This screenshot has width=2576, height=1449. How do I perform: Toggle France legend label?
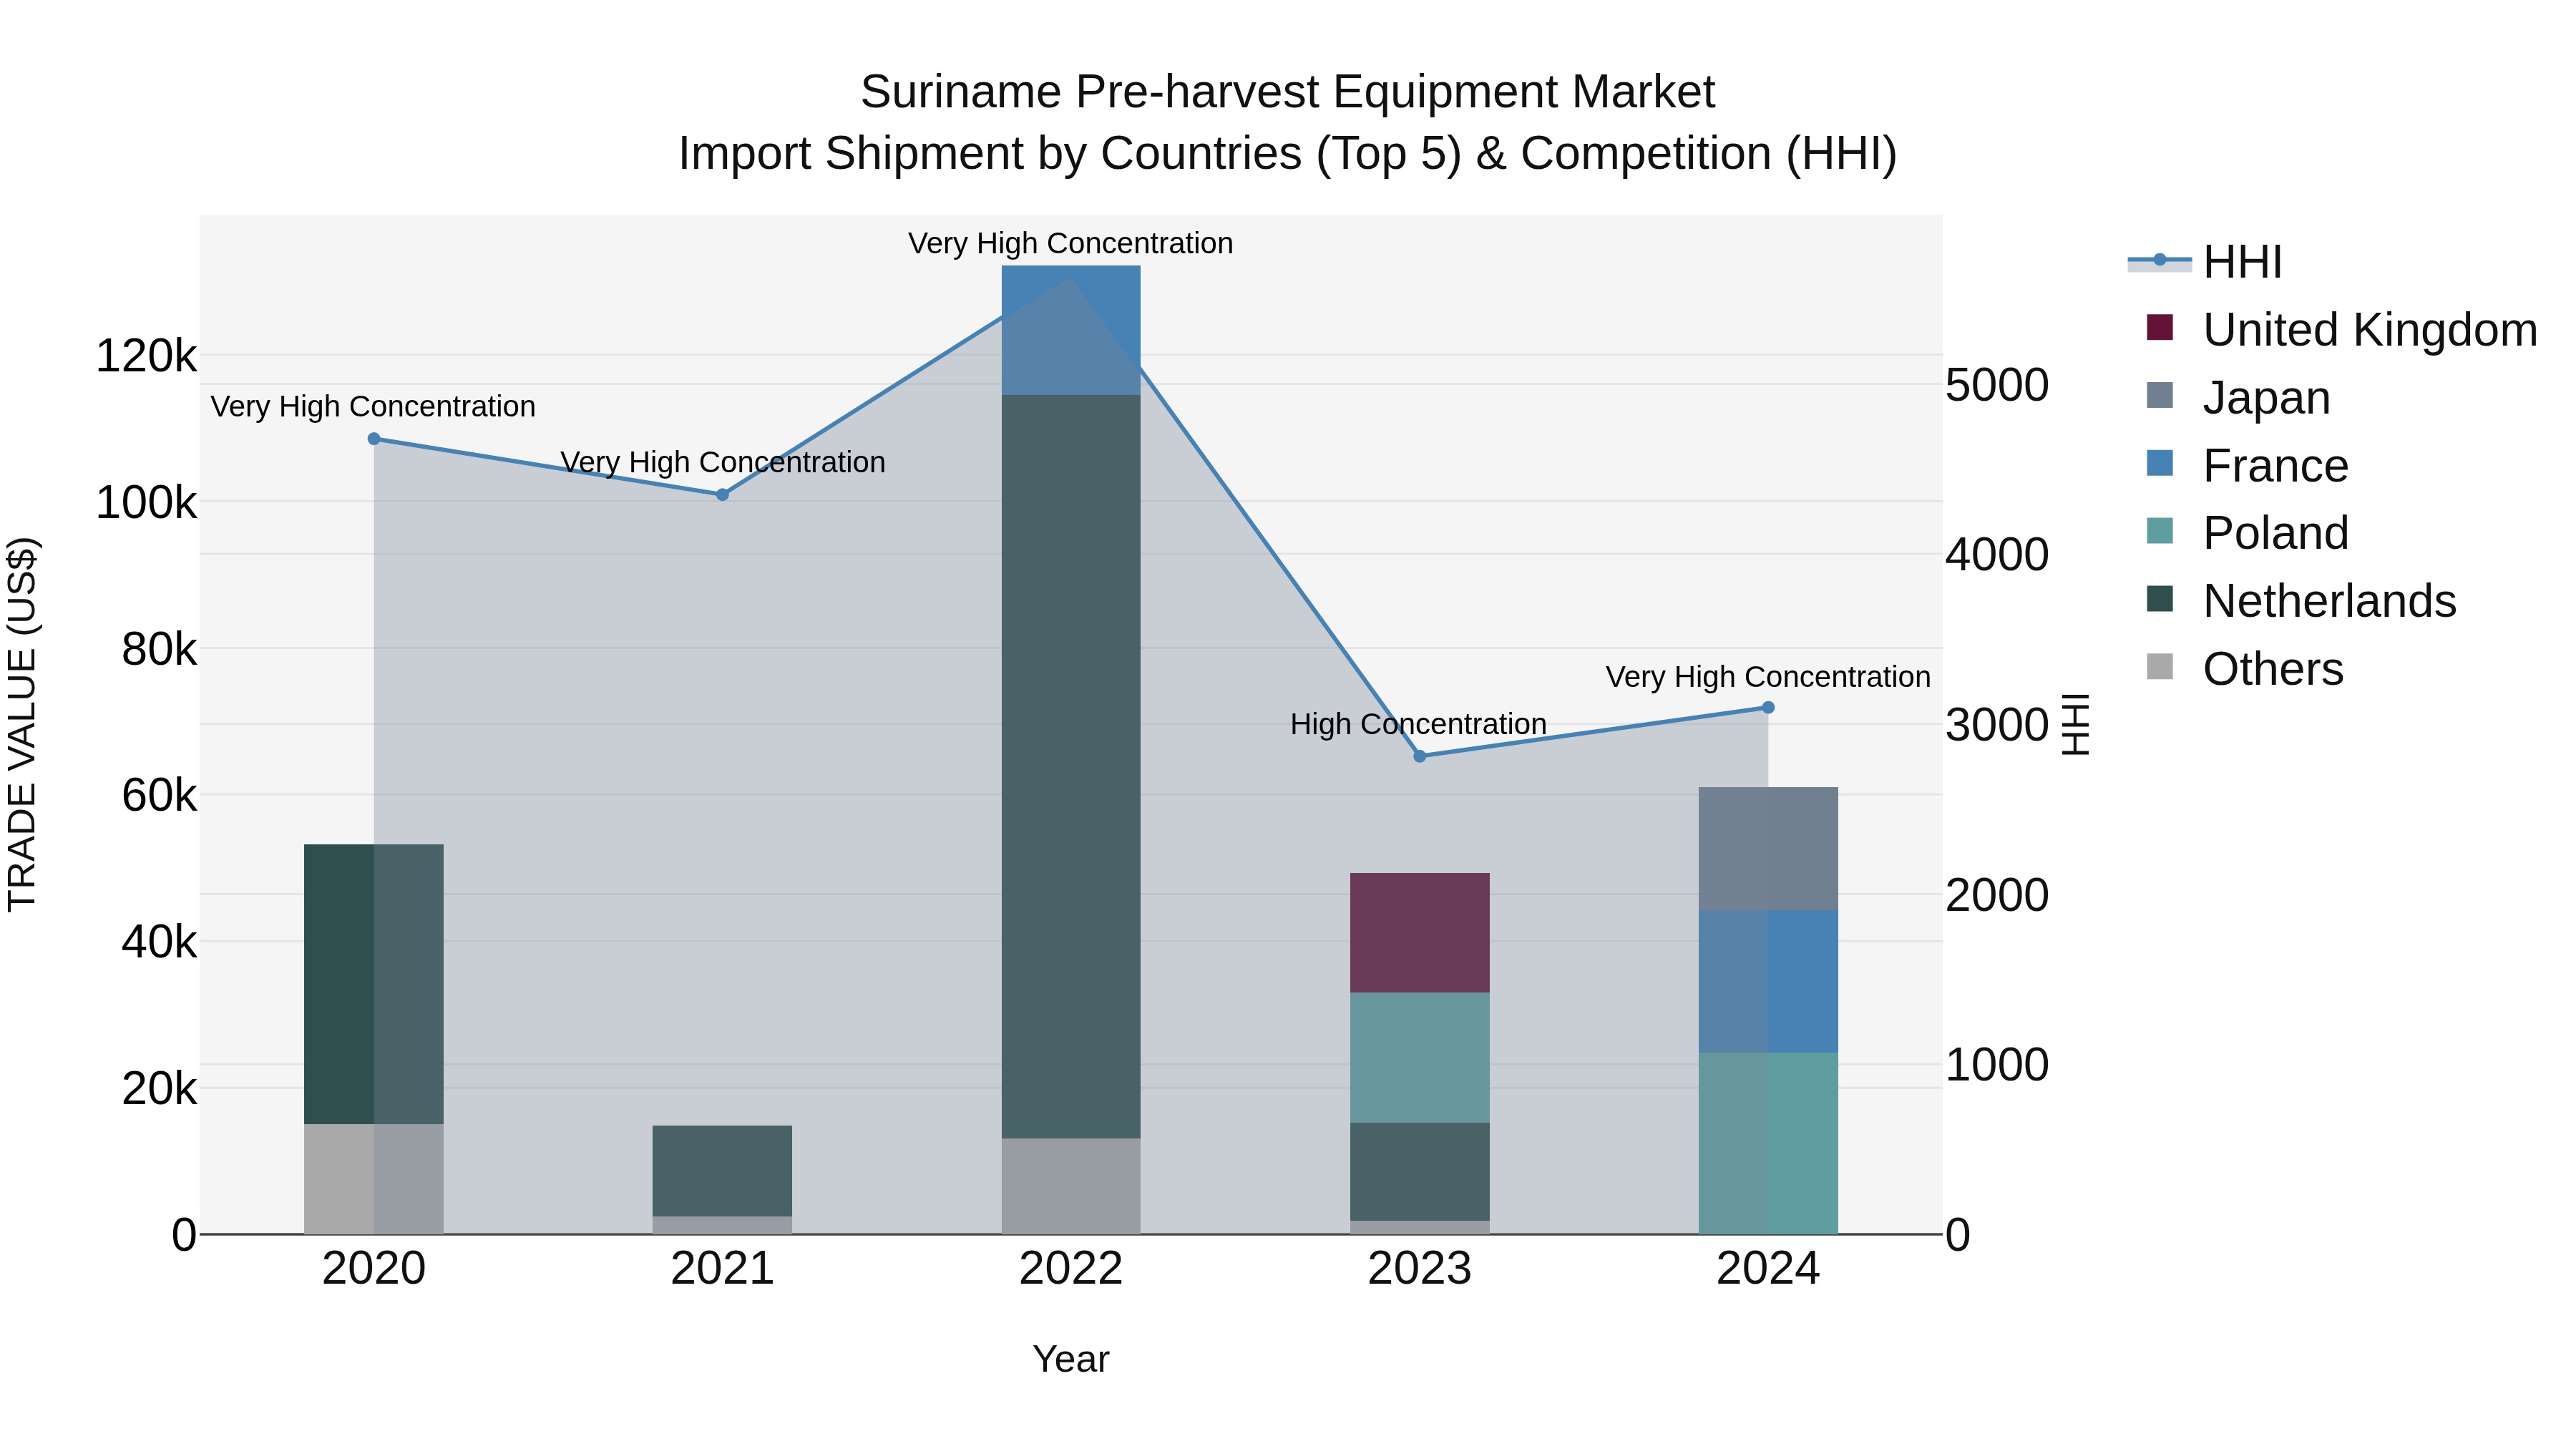coord(2275,466)
